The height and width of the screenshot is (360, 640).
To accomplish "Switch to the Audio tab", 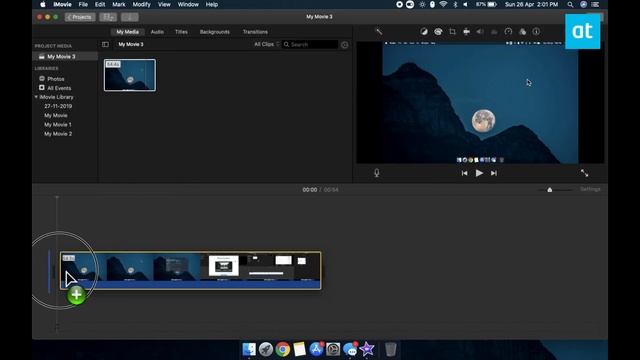I will pyautogui.click(x=157, y=32).
